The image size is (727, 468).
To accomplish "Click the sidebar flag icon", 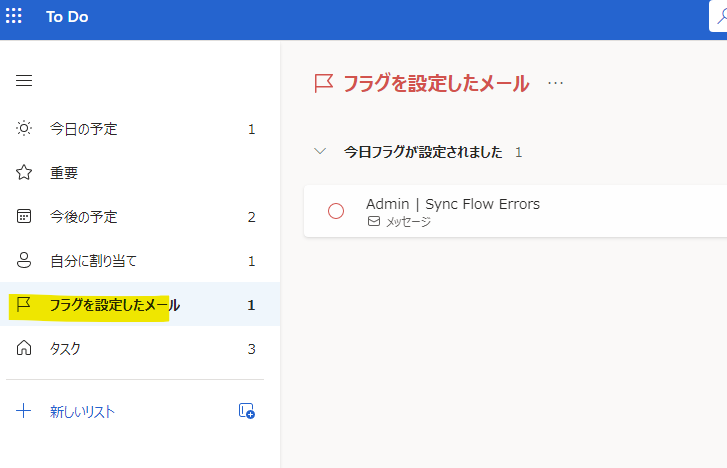I will 24,304.
